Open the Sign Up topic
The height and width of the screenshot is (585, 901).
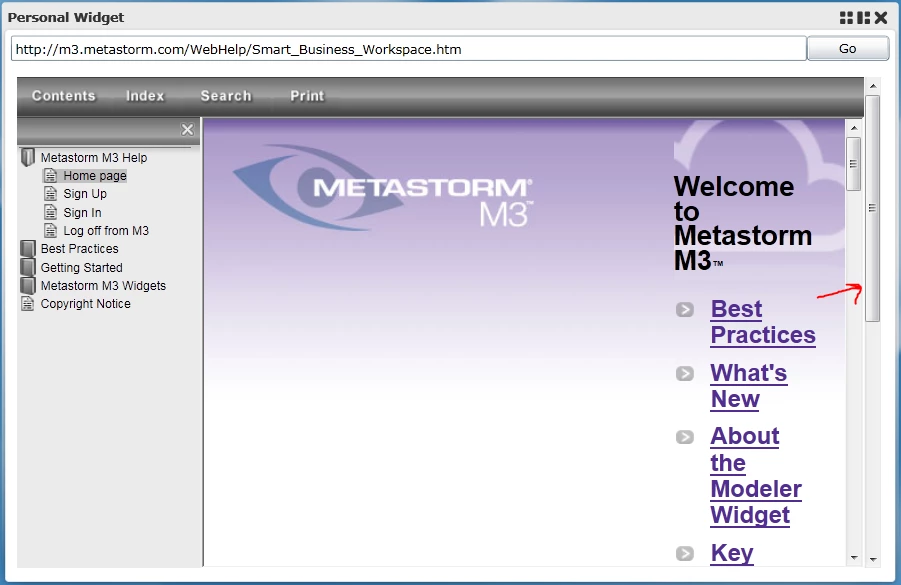[x=85, y=194]
